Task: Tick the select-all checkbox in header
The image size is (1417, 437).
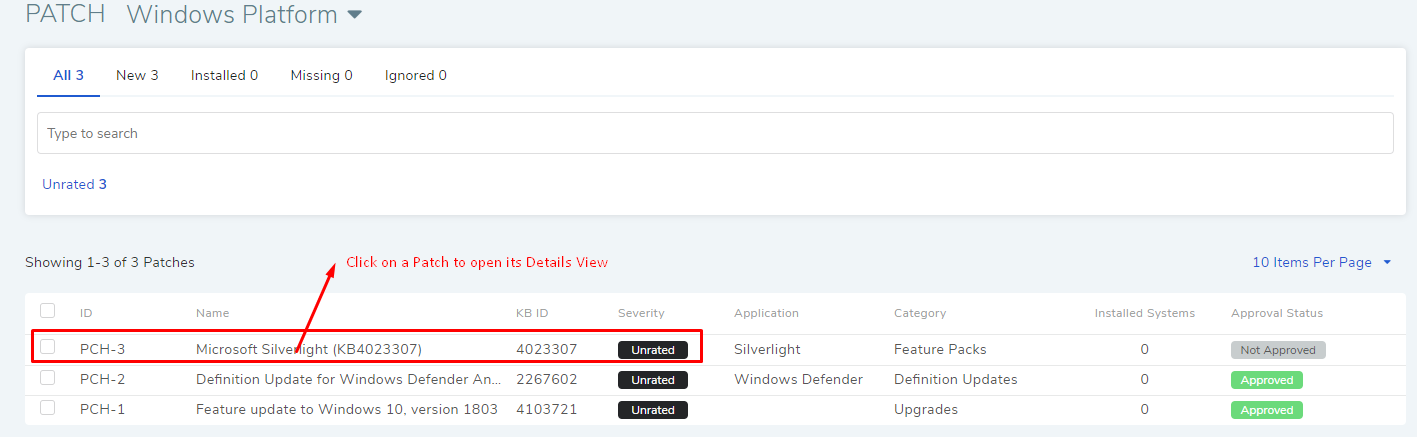Action: [47, 311]
